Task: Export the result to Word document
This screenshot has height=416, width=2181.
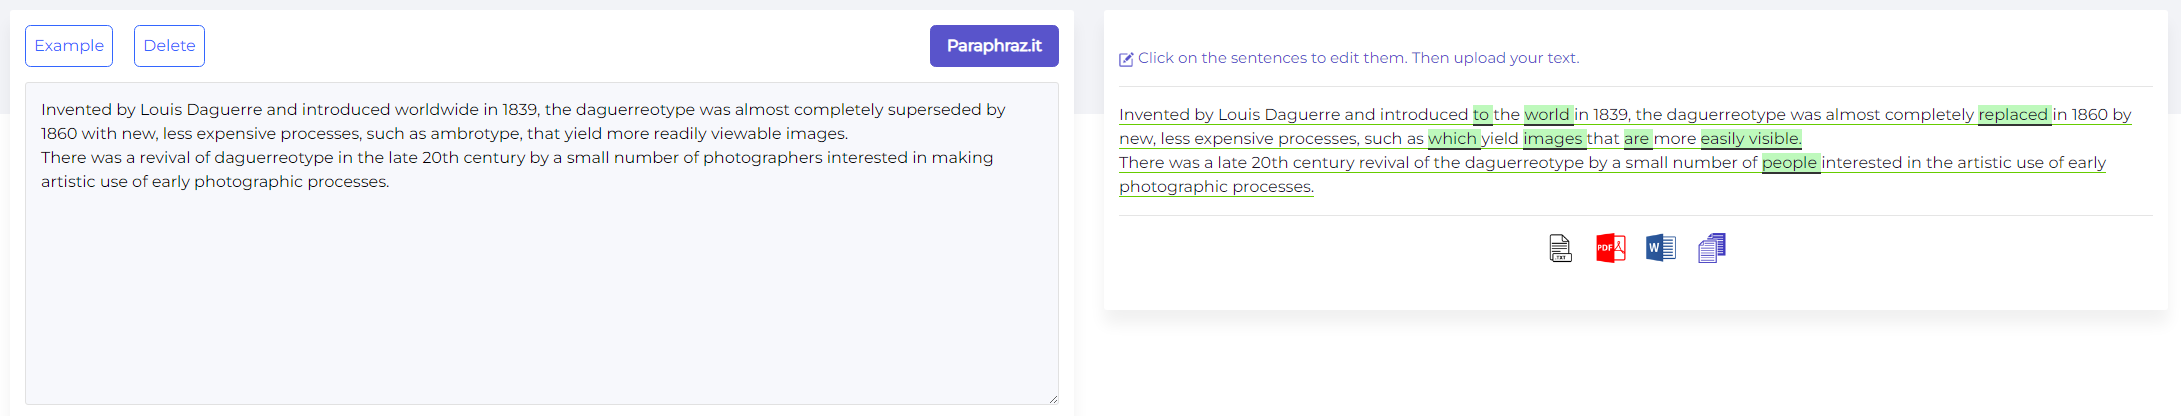Action: tap(1660, 248)
